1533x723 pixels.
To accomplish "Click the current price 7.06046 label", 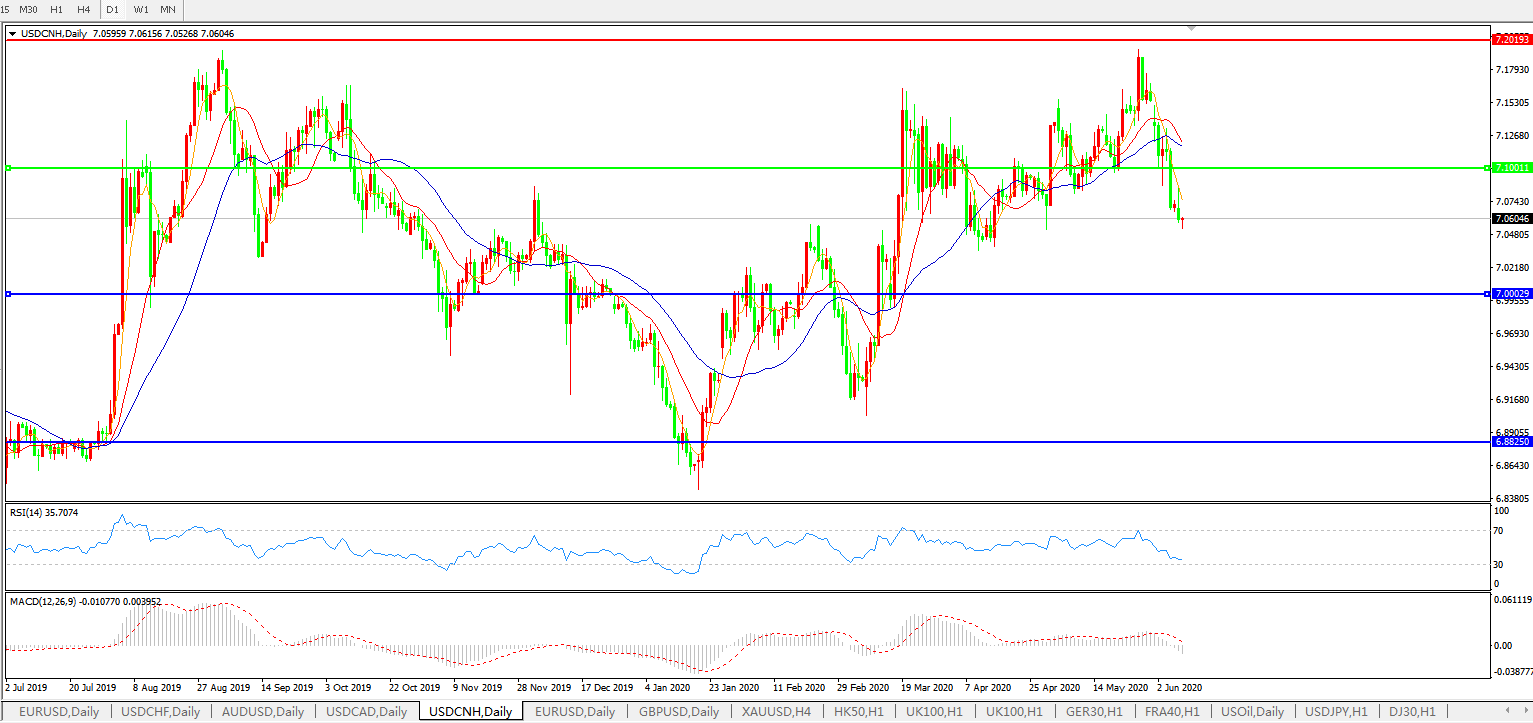I will coord(1510,218).
